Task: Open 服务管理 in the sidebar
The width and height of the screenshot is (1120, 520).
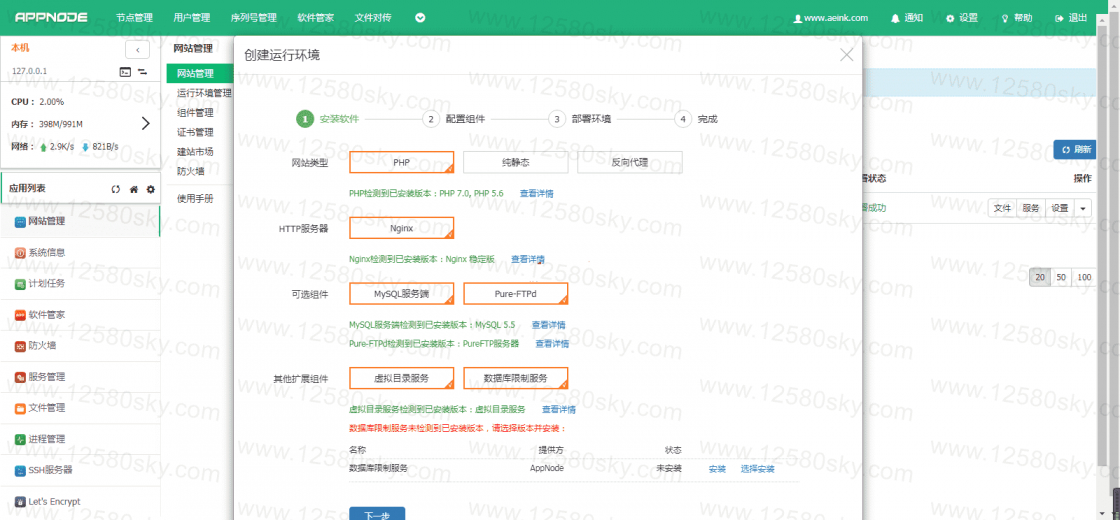Action: [80, 377]
